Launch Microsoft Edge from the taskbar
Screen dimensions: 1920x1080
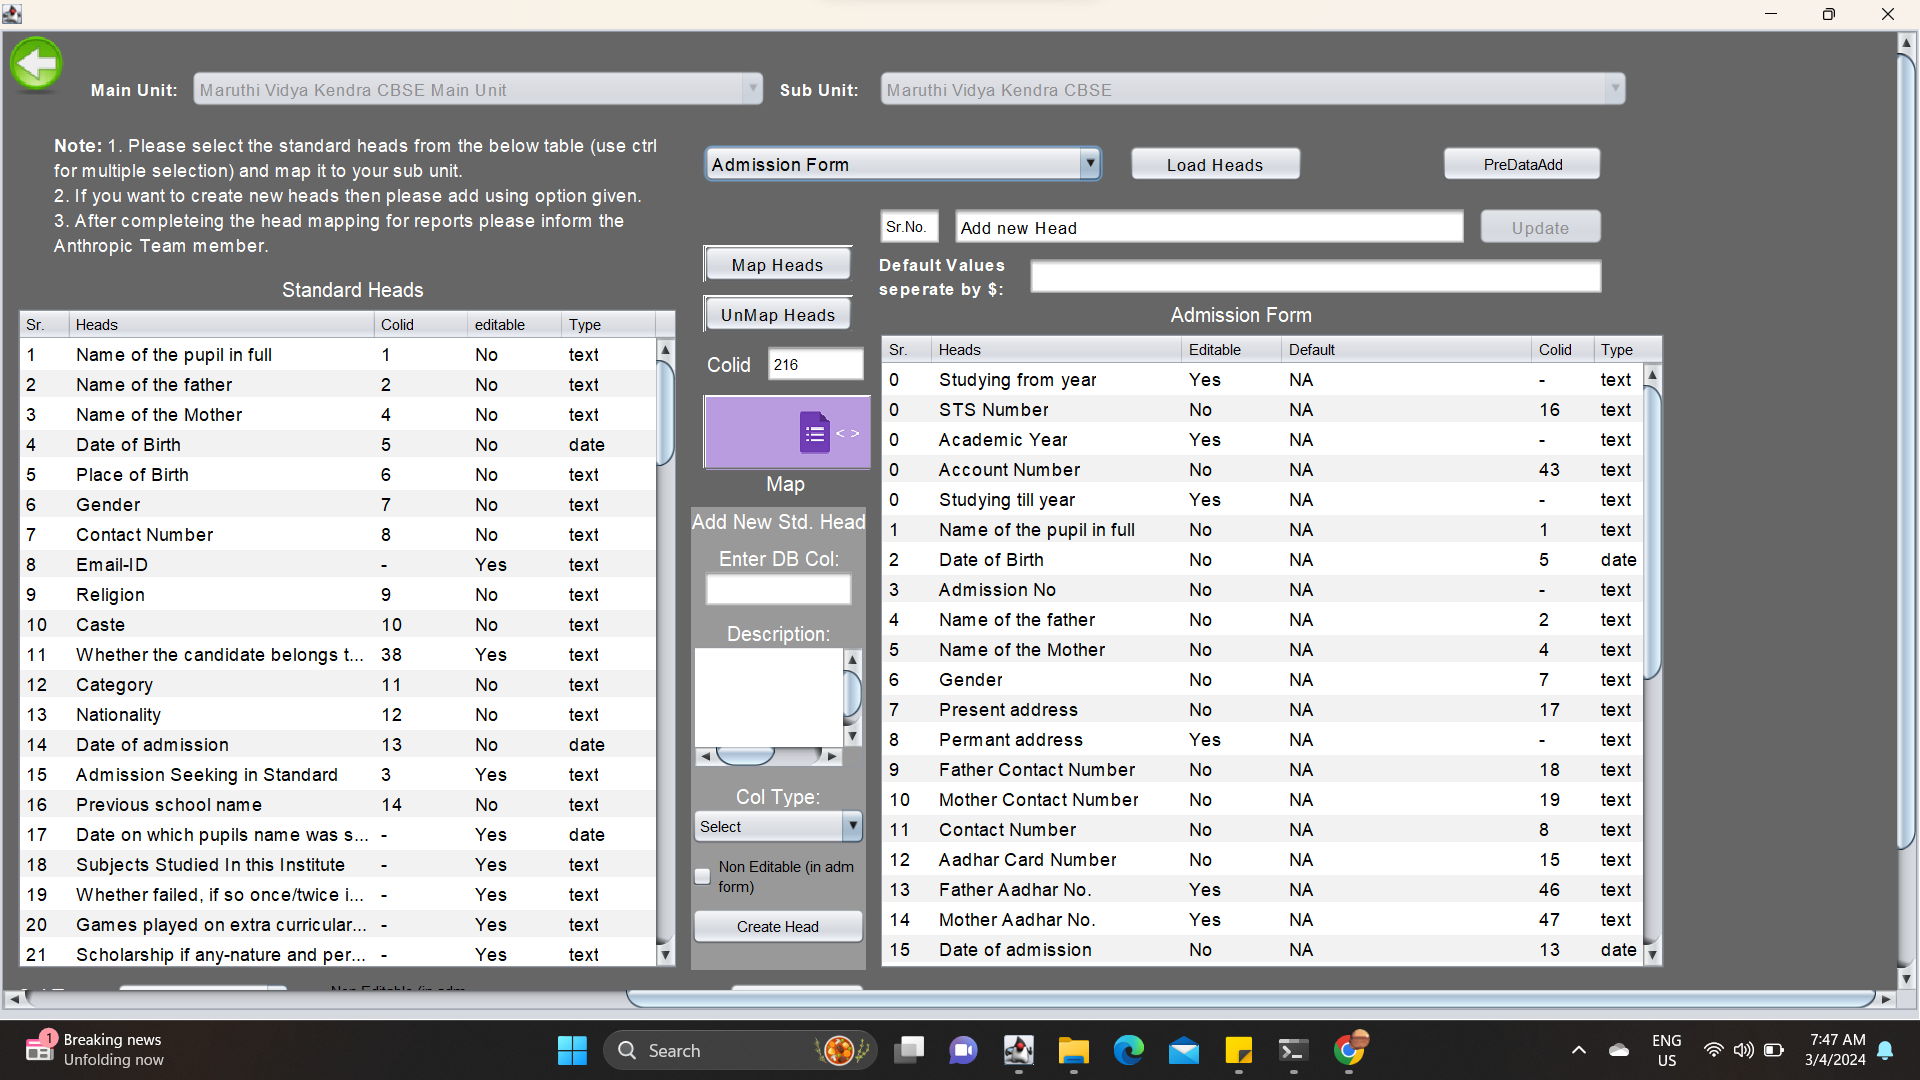[x=1128, y=1051]
